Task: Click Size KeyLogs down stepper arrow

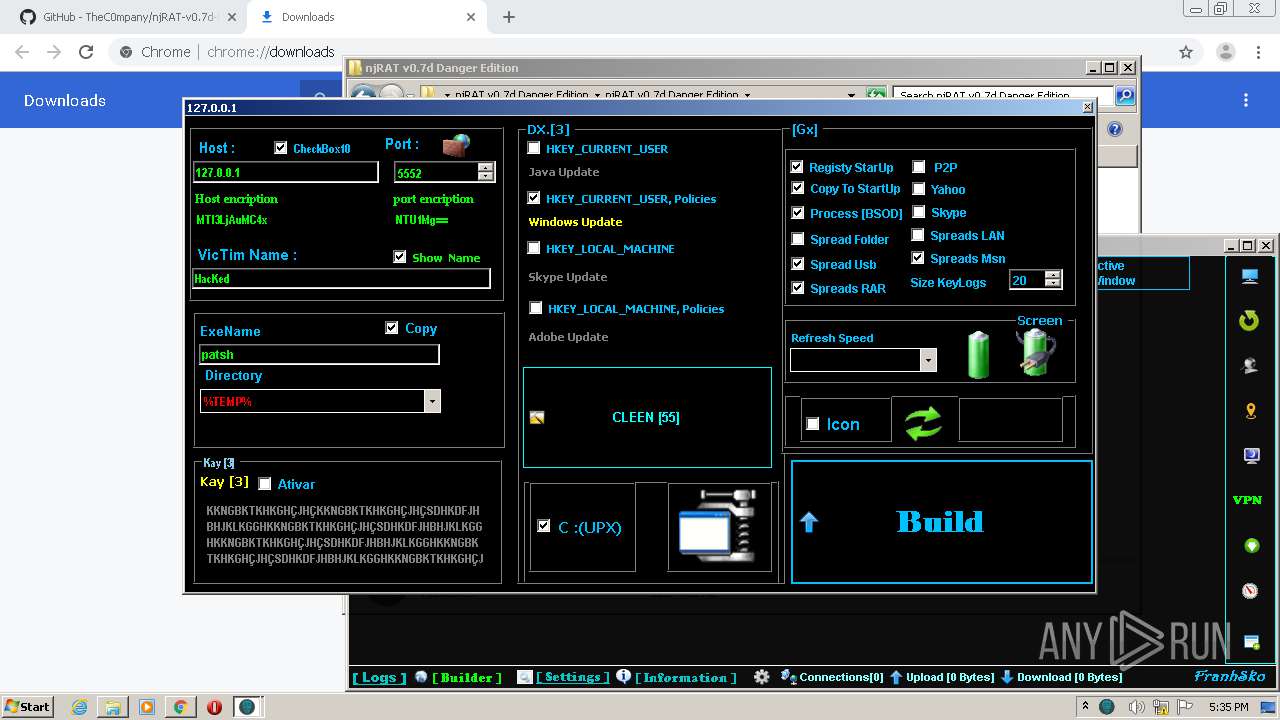Action: (x=1053, y=285)
